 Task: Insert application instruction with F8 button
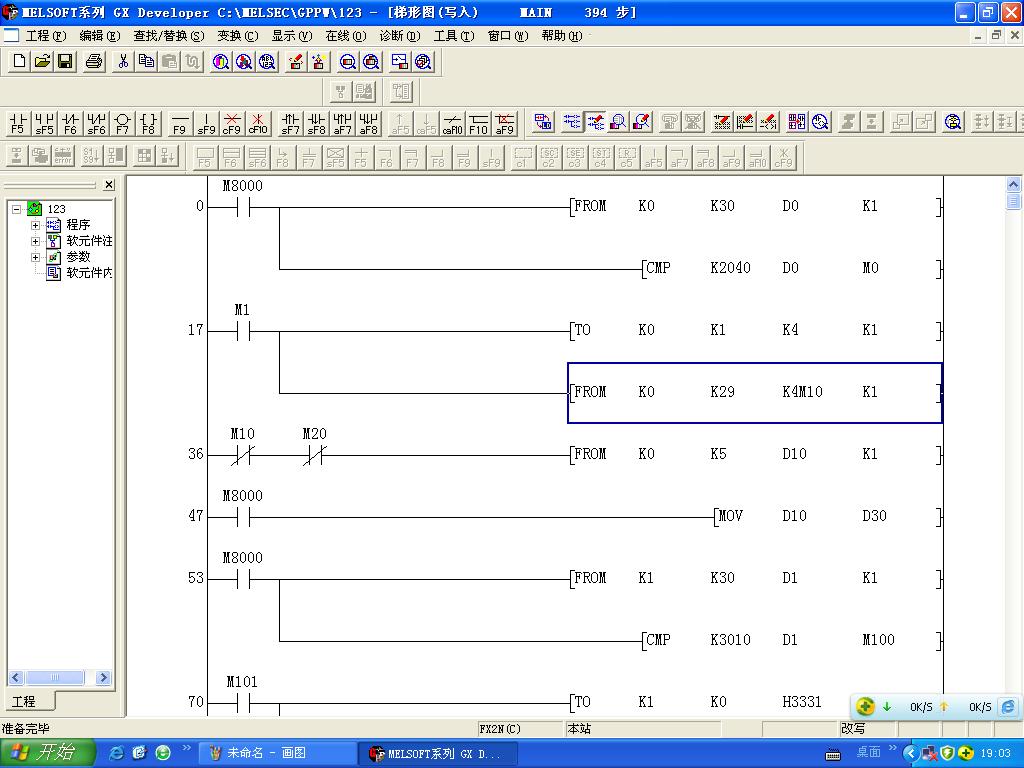coord(148,123)
